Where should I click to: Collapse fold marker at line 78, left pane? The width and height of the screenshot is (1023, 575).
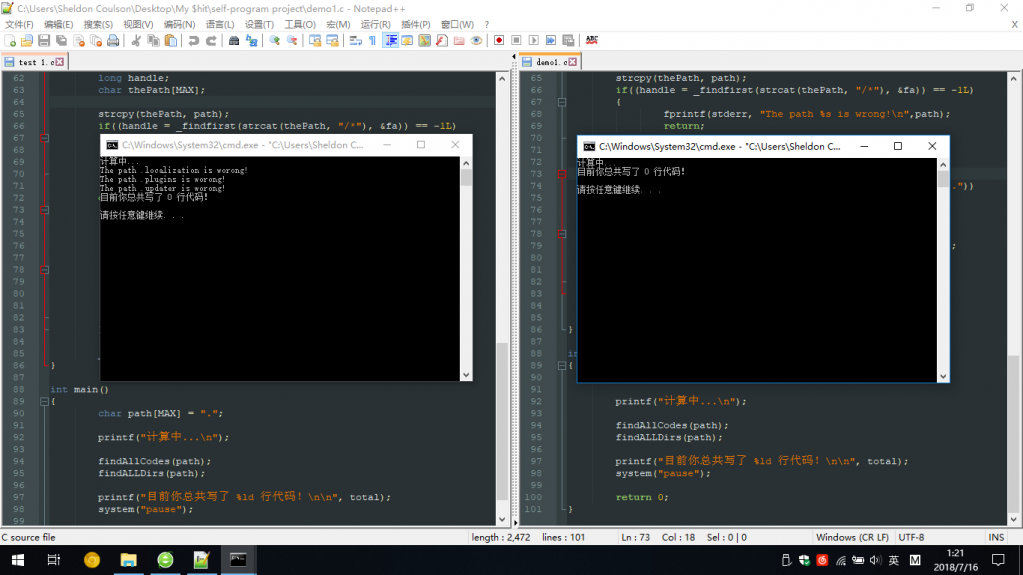pyautogui.click(x=44, y=270)
